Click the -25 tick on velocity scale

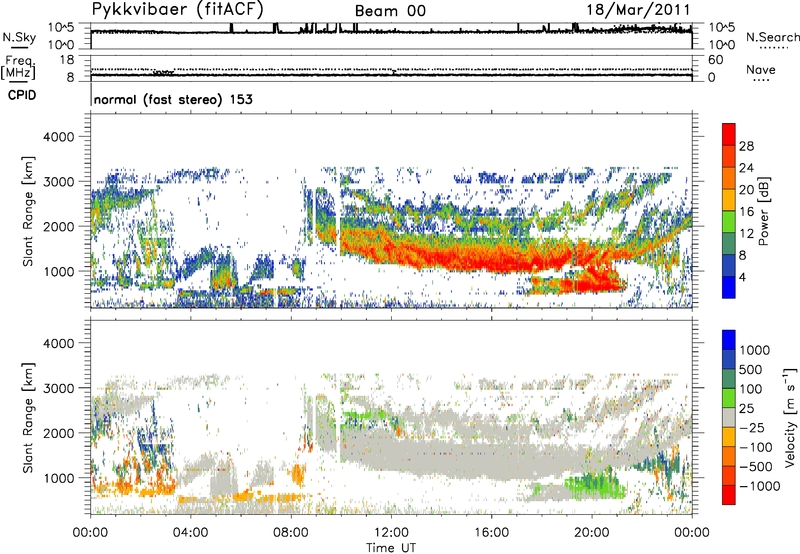tap(752, 427)
